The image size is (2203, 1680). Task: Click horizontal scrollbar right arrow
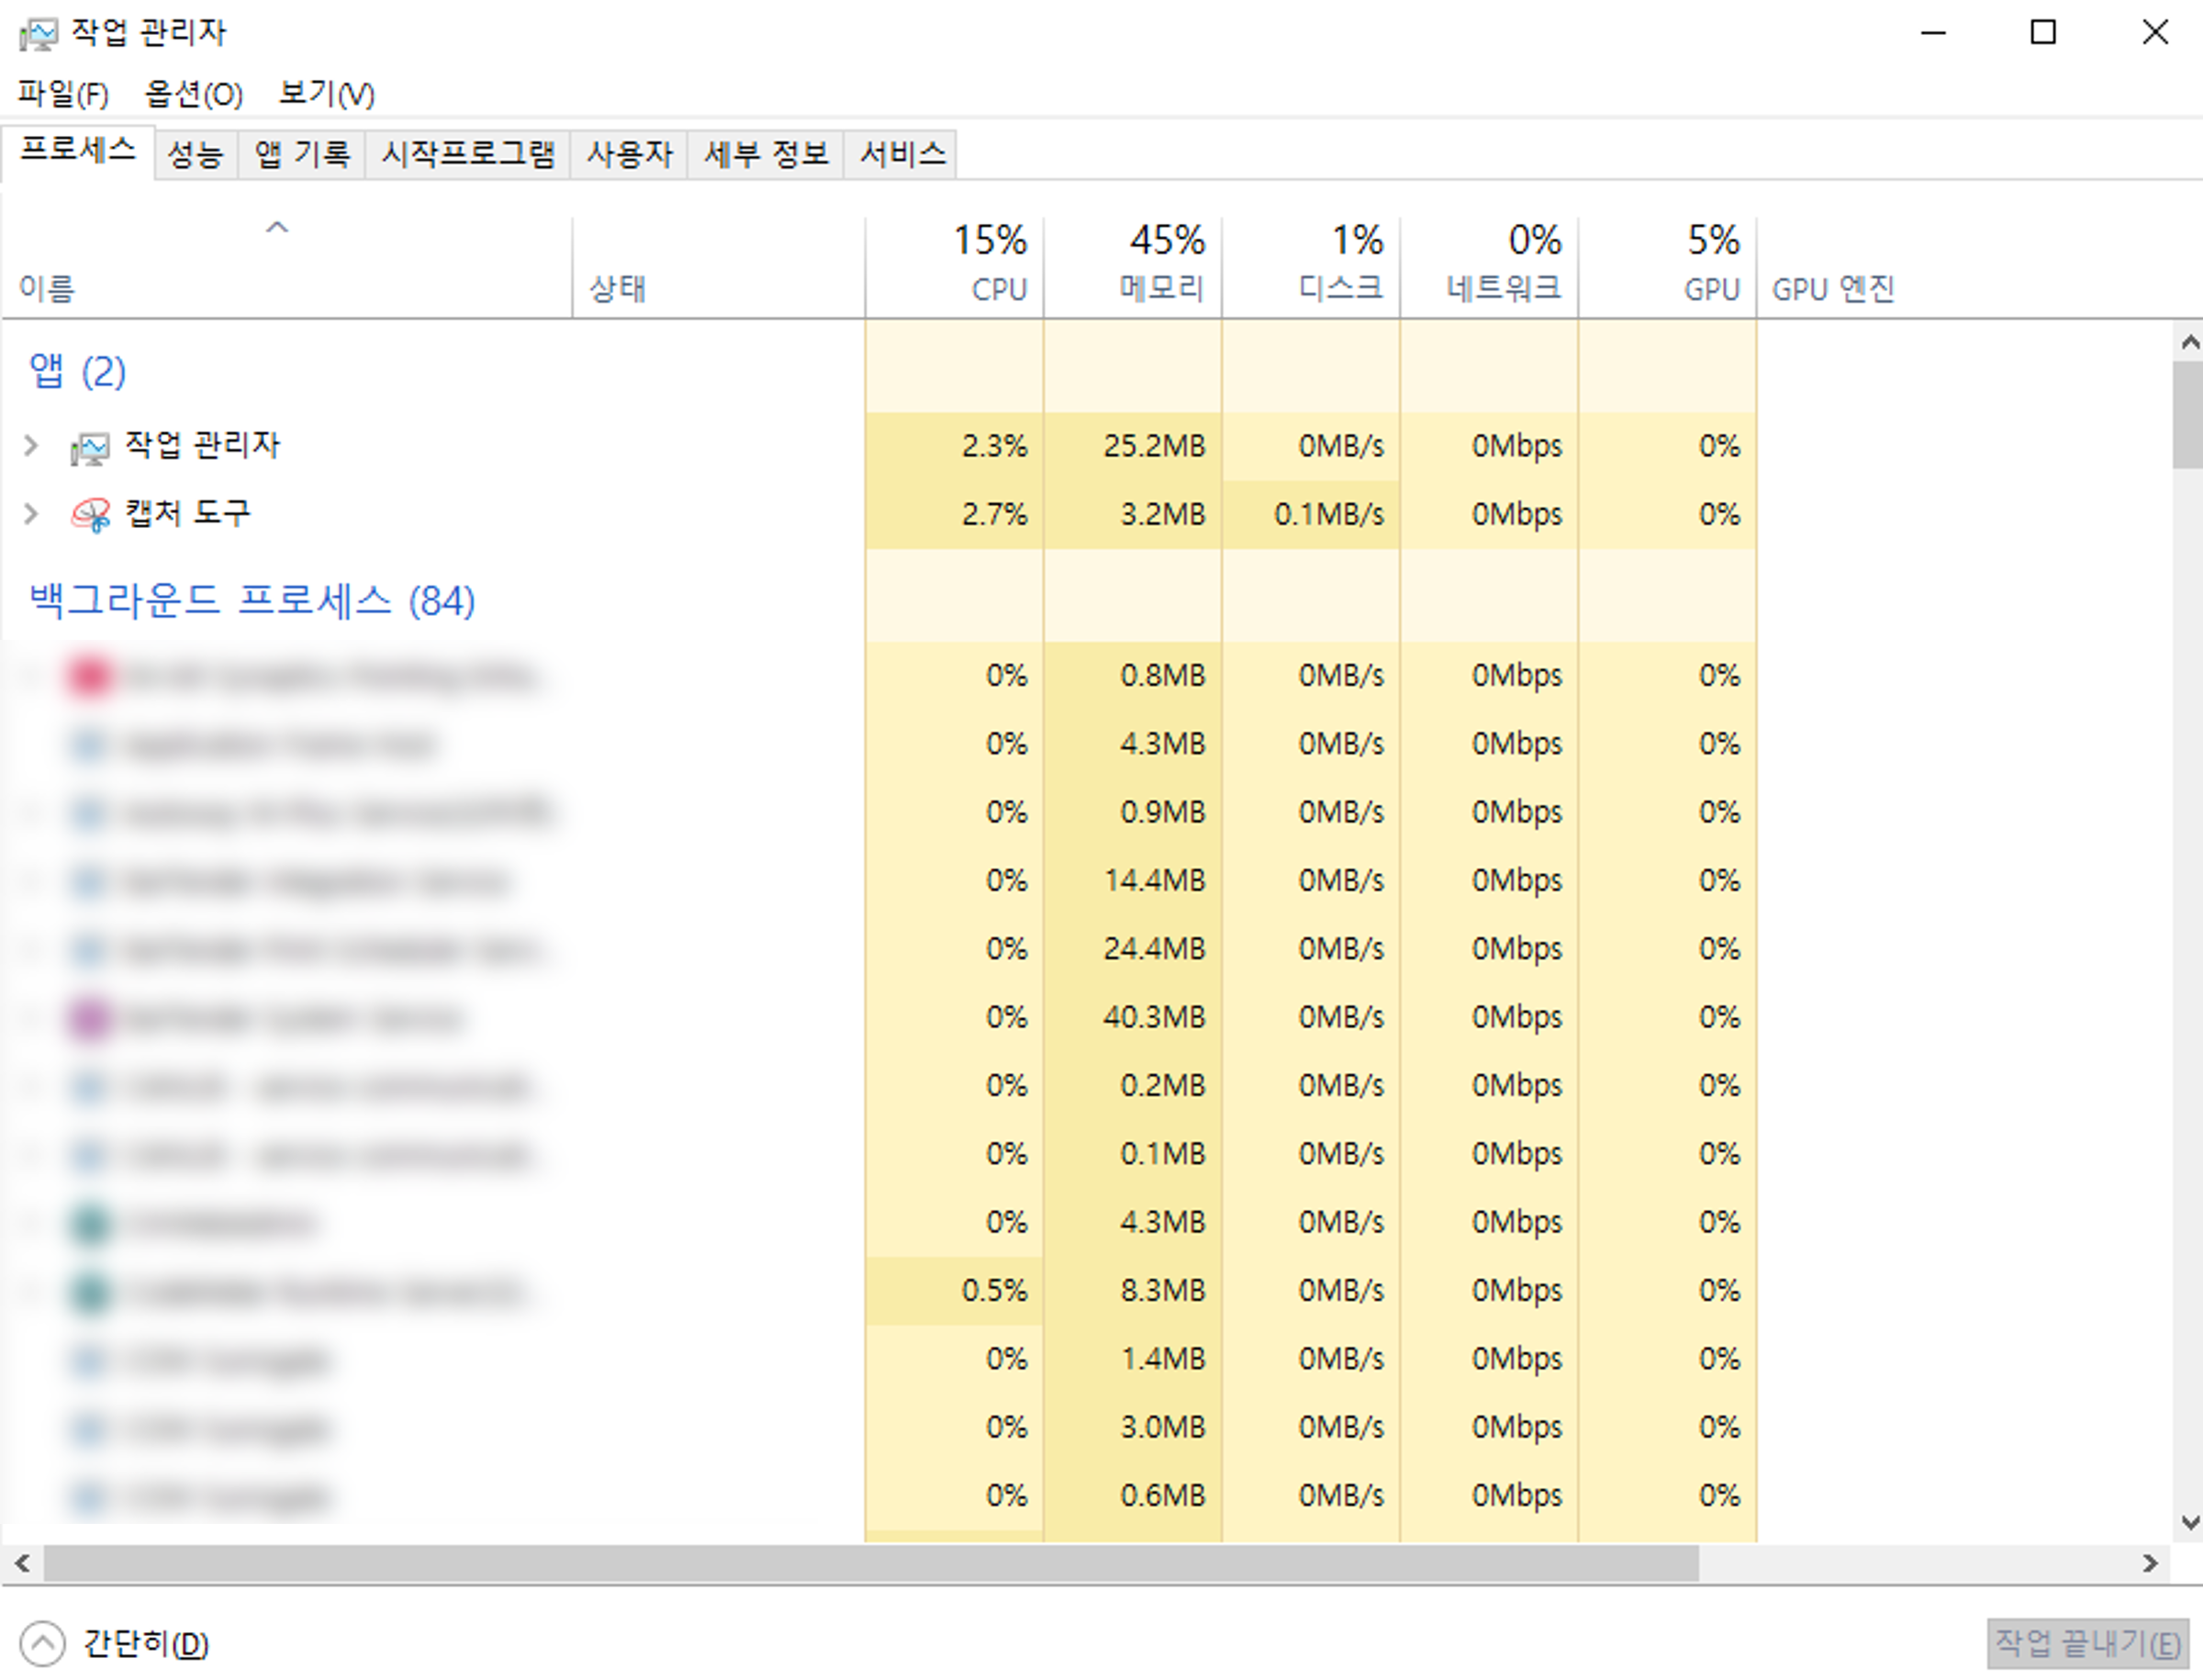[x=2150, y=1563]
